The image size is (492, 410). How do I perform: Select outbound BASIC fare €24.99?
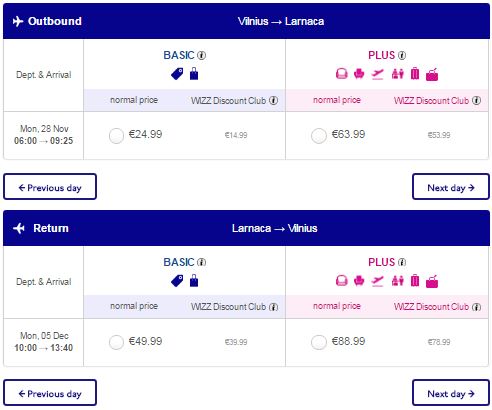point(116,136)
